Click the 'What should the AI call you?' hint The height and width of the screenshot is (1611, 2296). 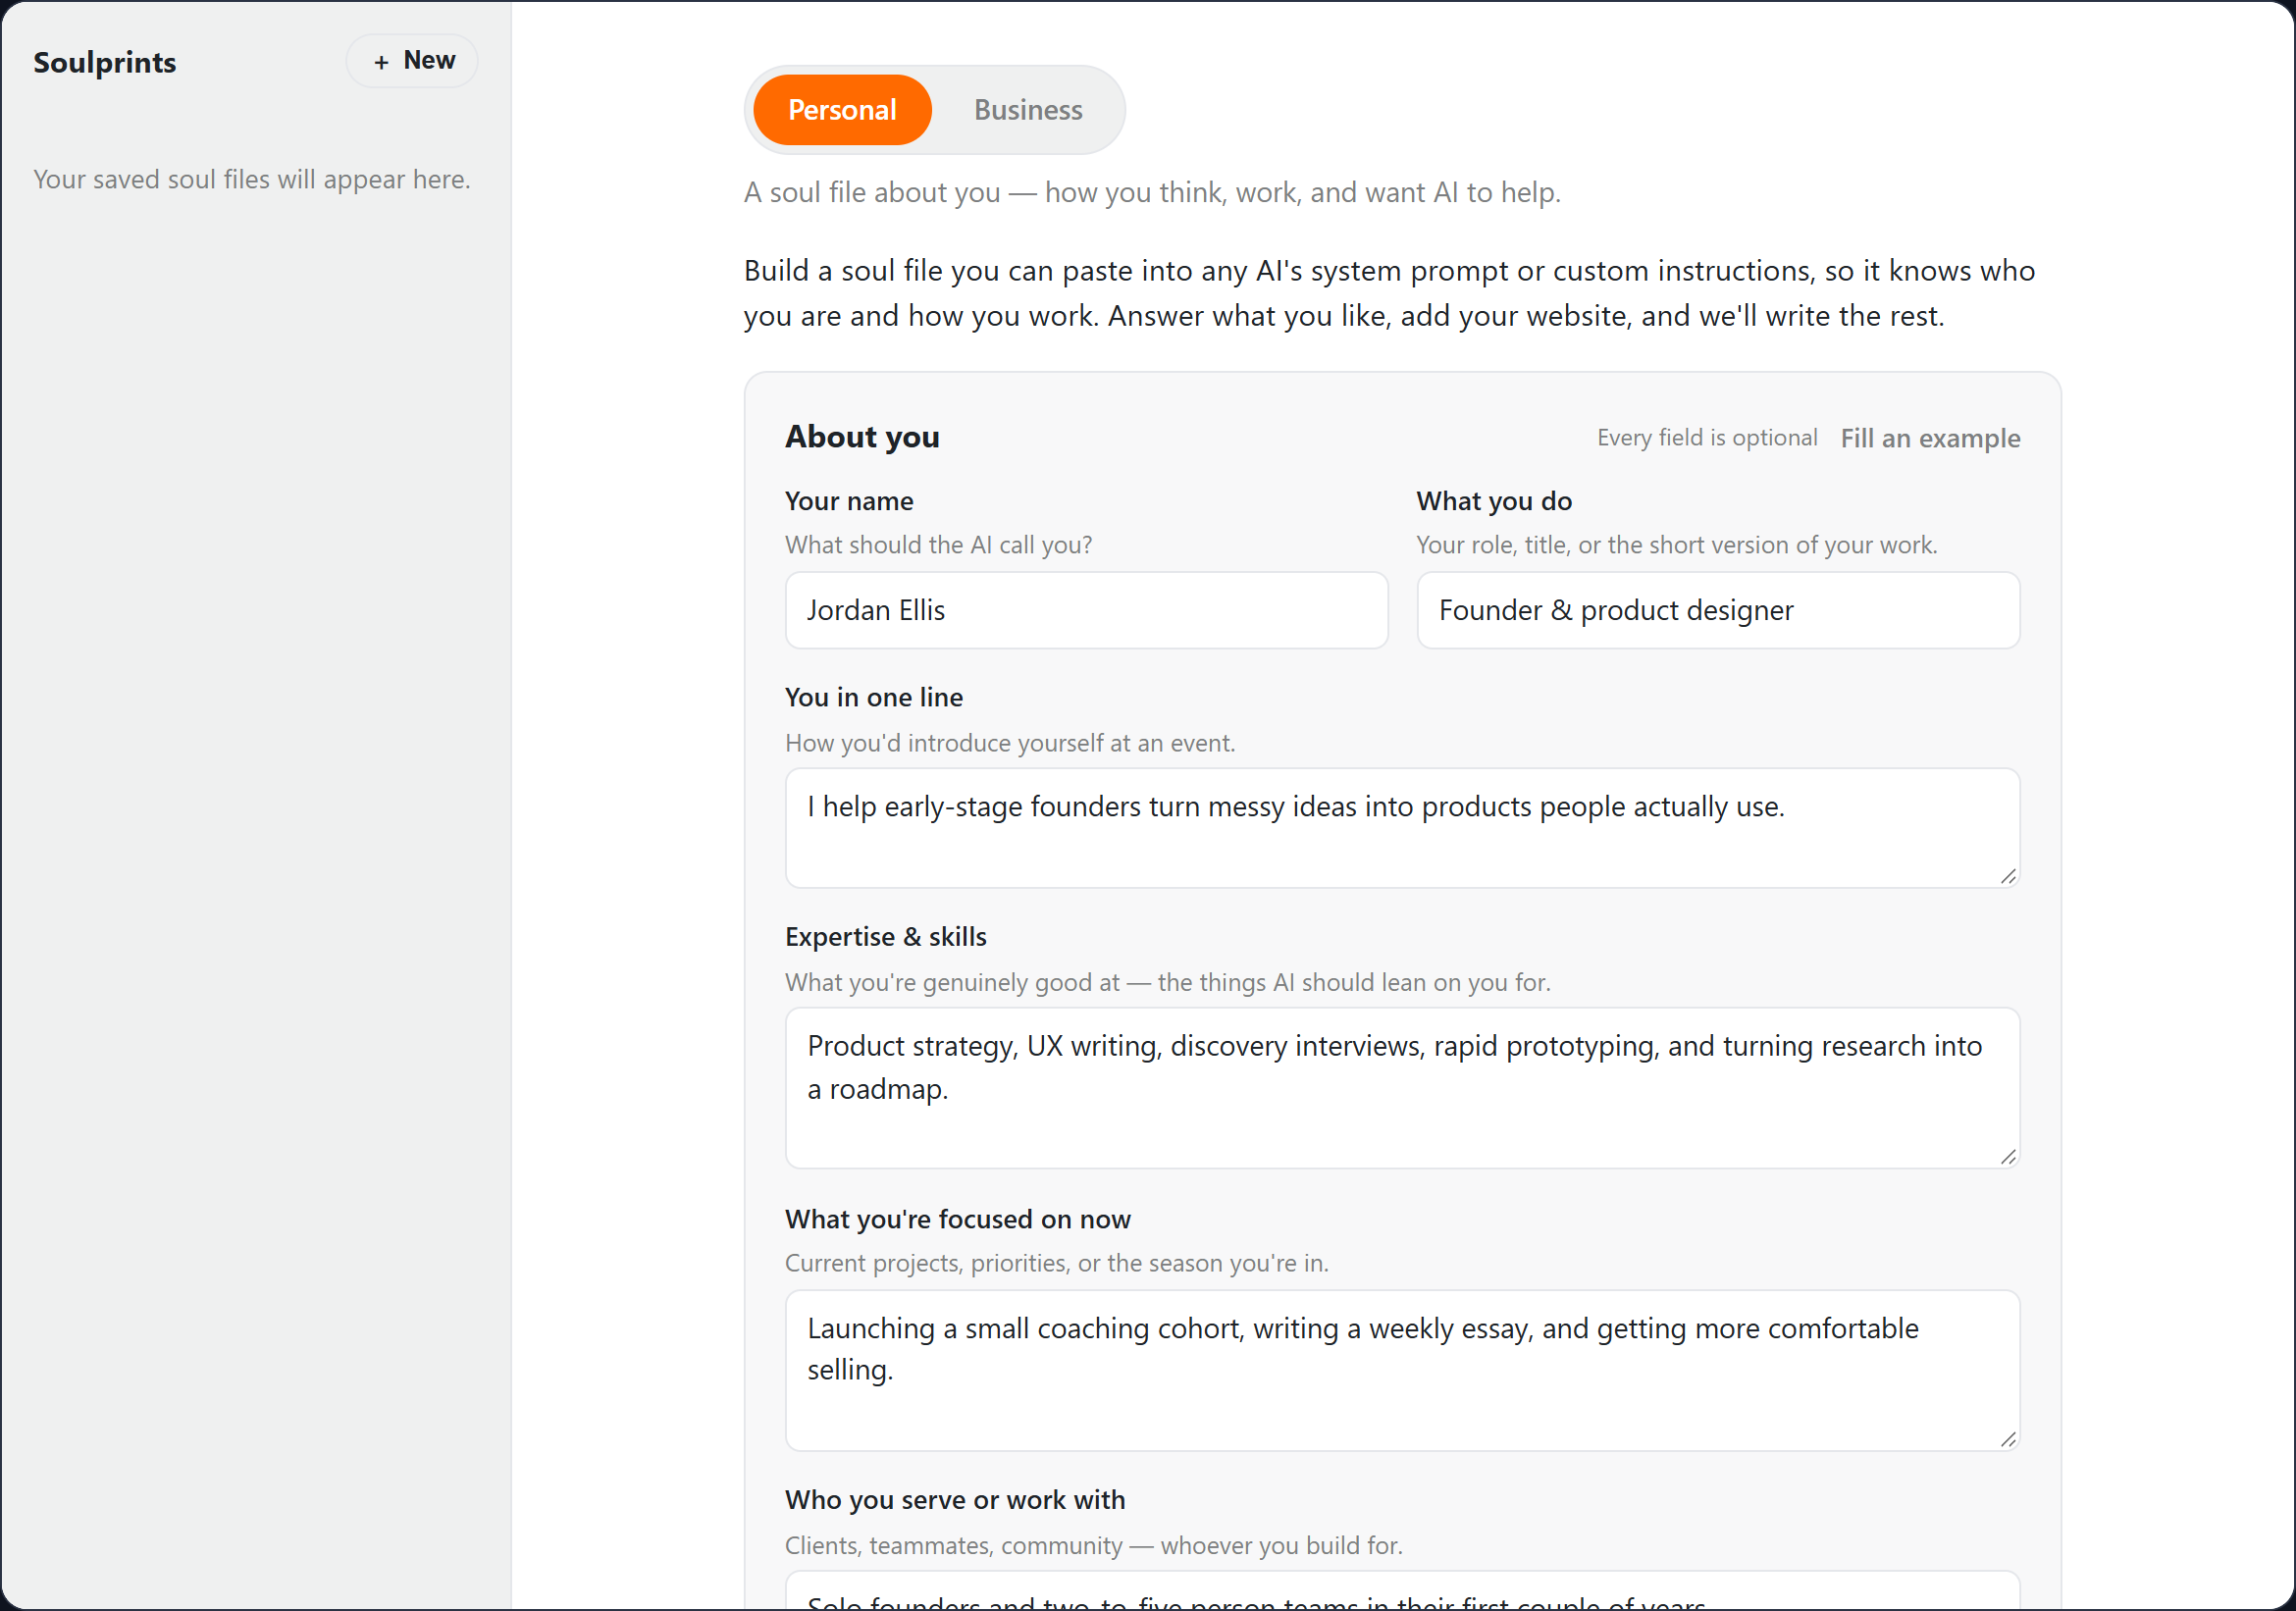pos(938,545)
